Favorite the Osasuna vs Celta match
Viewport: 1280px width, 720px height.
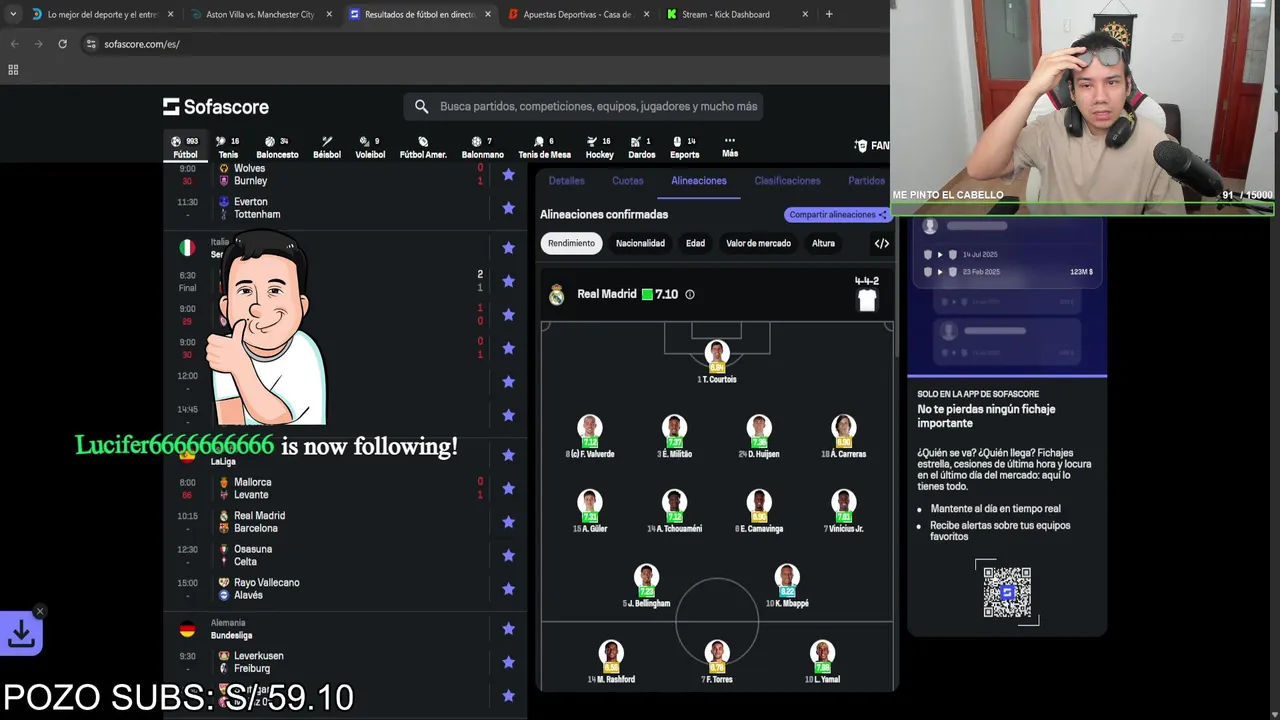(508, 555)
